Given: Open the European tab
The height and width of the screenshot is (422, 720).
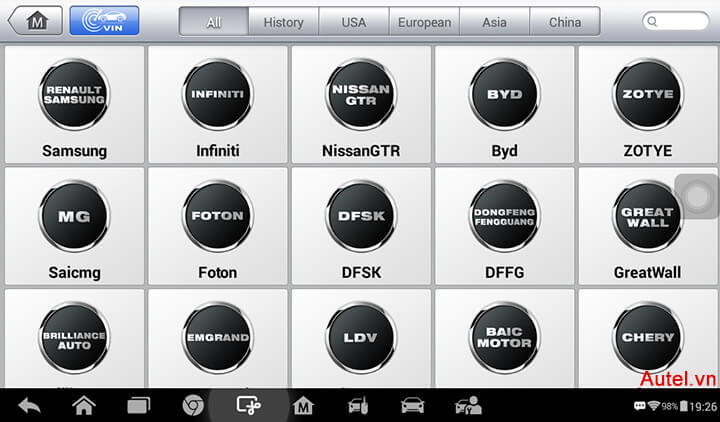Looking at the screenshot, I should pos(424,22).
